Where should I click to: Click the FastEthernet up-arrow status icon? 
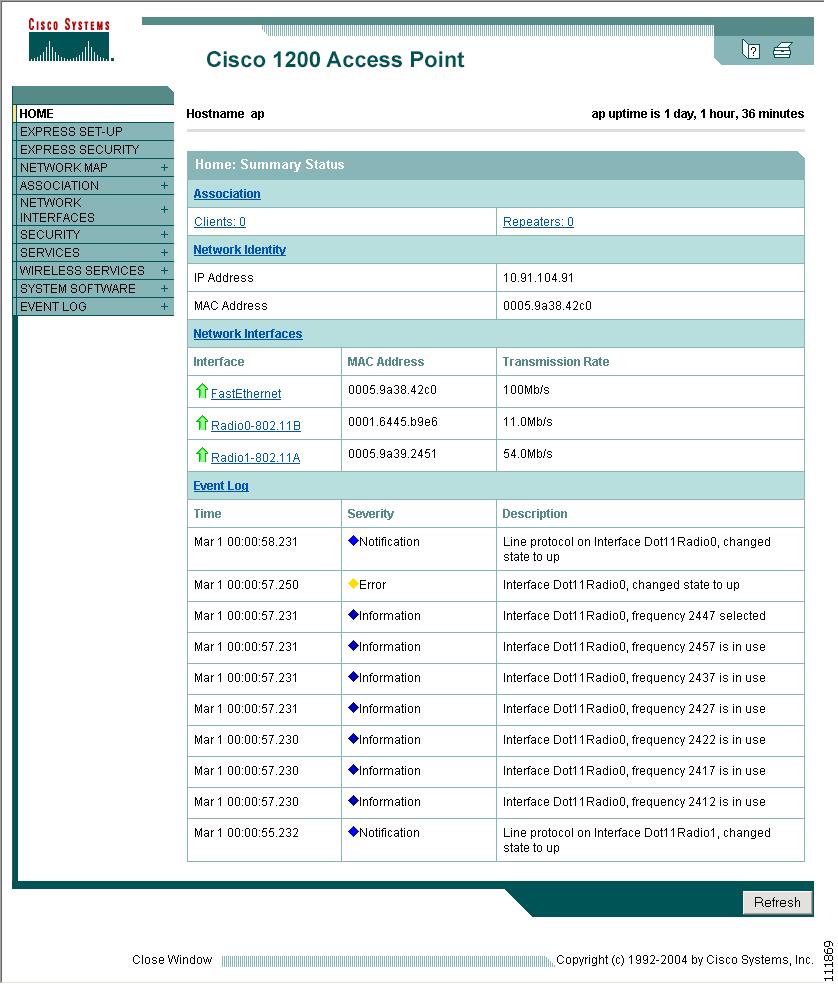201,391
